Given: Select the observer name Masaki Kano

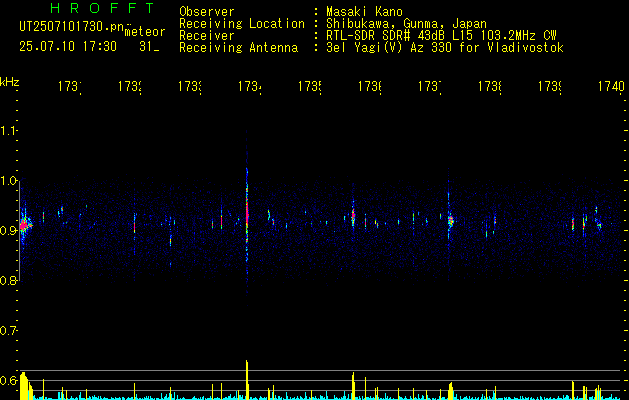Looking at the screenshot, I should [x=364, y=12].
